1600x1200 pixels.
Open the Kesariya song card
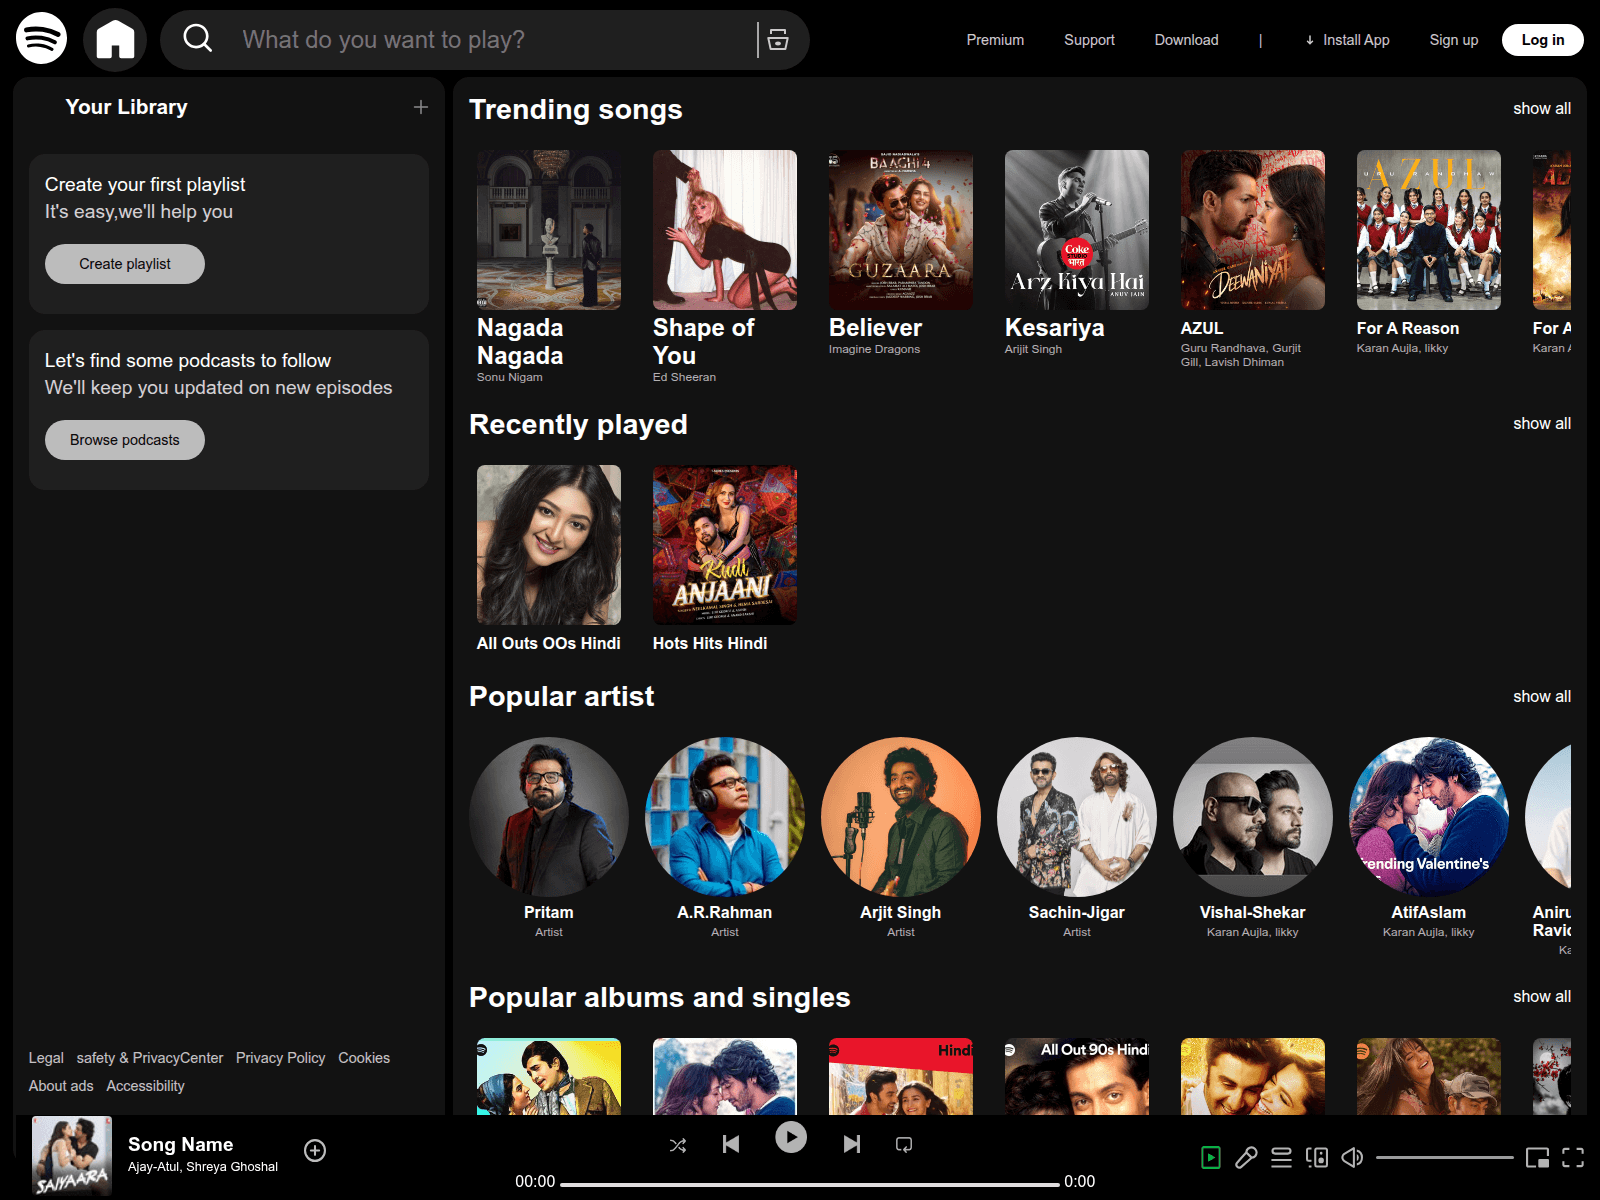tap(1077, 253)
